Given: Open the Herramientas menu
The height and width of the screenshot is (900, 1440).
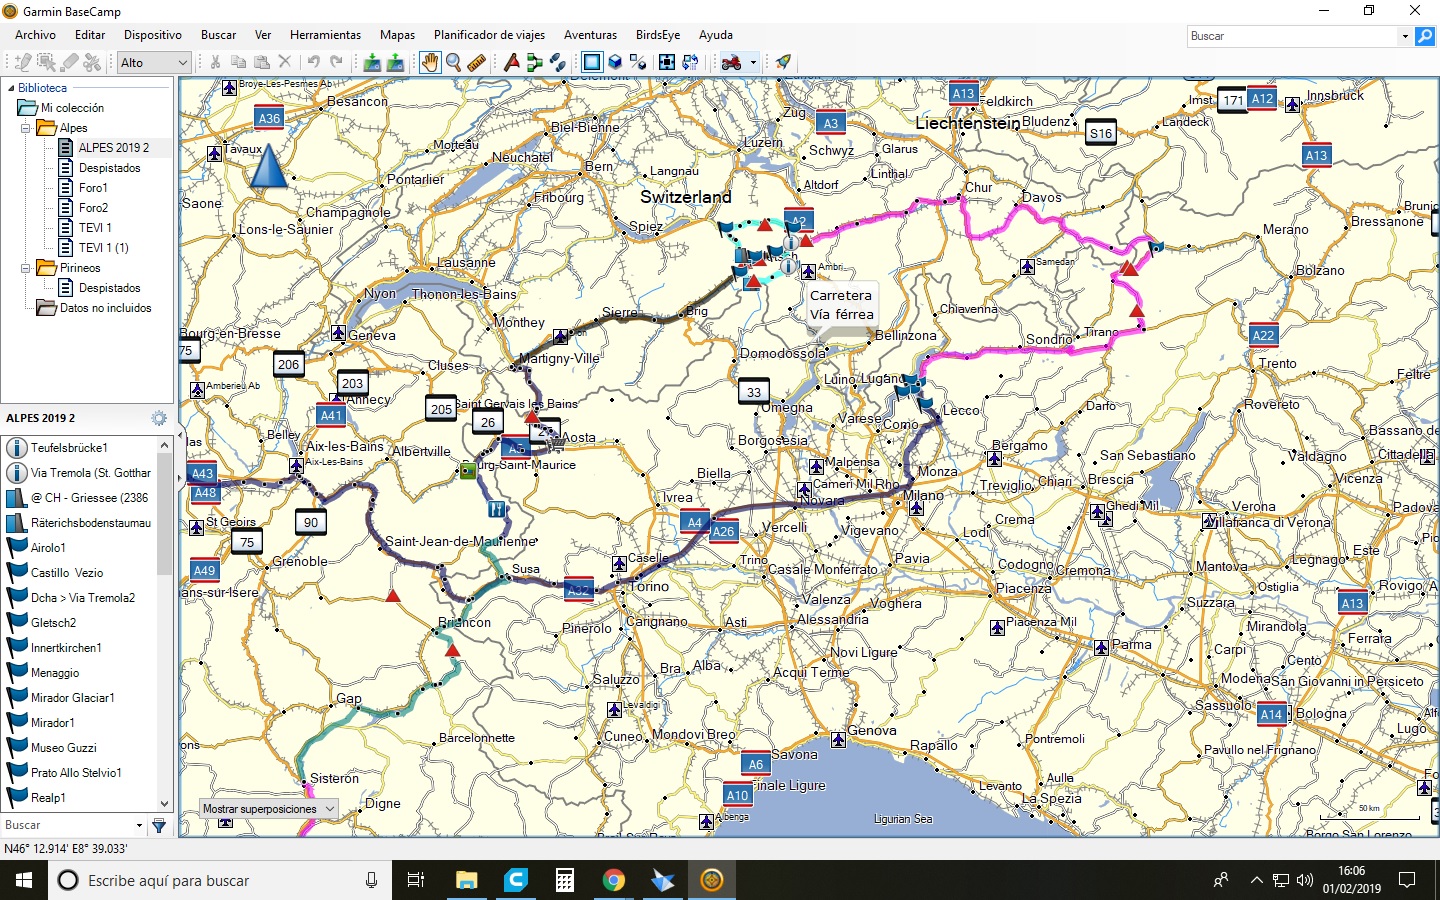Looking at the screenshot, I should [x=325, y=34].
